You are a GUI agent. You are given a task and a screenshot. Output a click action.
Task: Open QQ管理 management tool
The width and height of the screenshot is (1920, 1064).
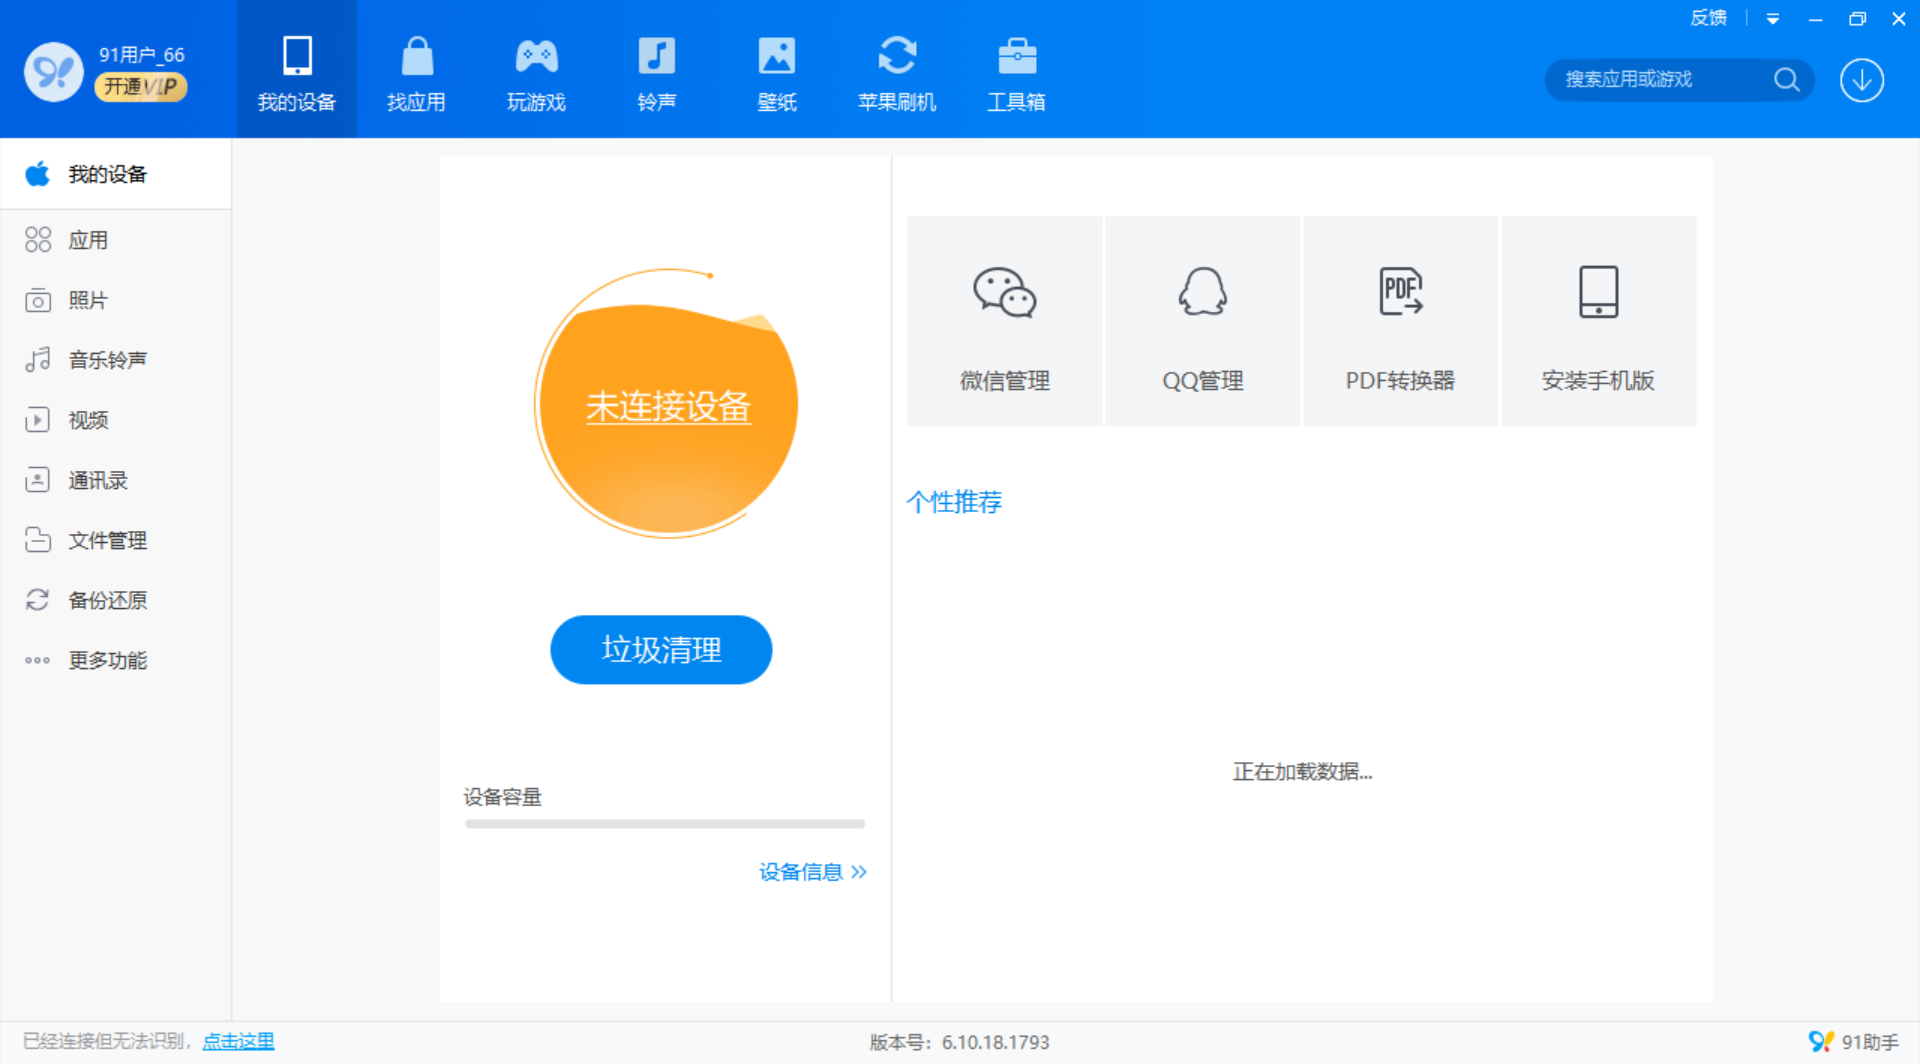(x=1202, y=320)
